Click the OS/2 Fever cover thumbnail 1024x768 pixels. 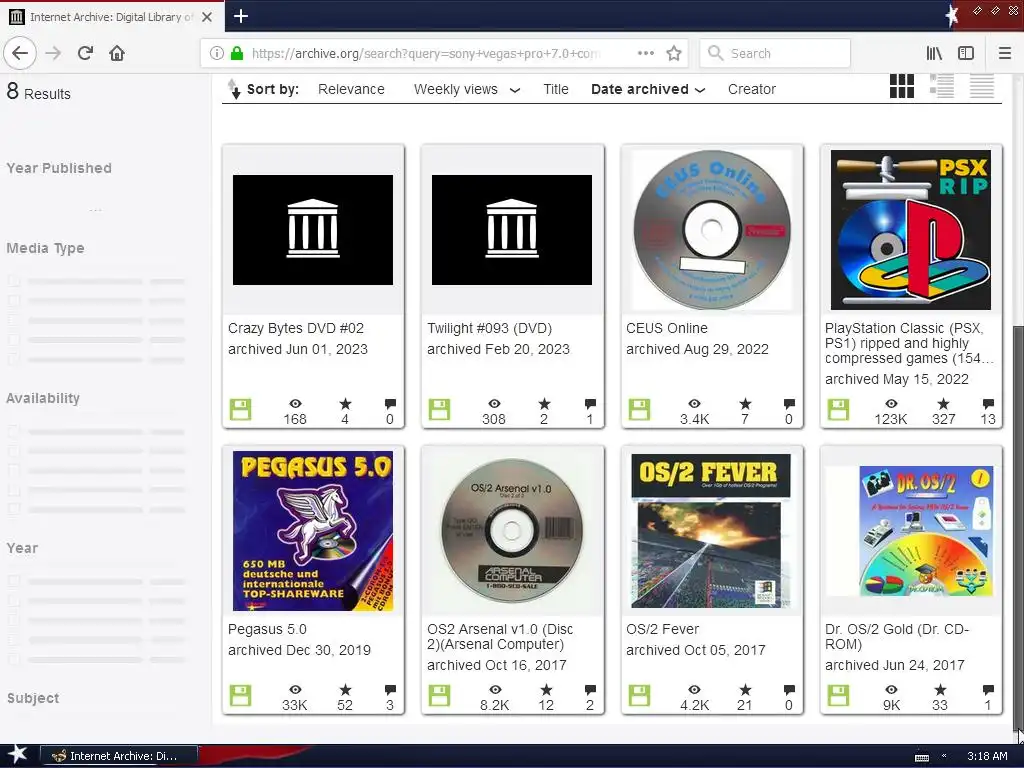tap(711, 531)
